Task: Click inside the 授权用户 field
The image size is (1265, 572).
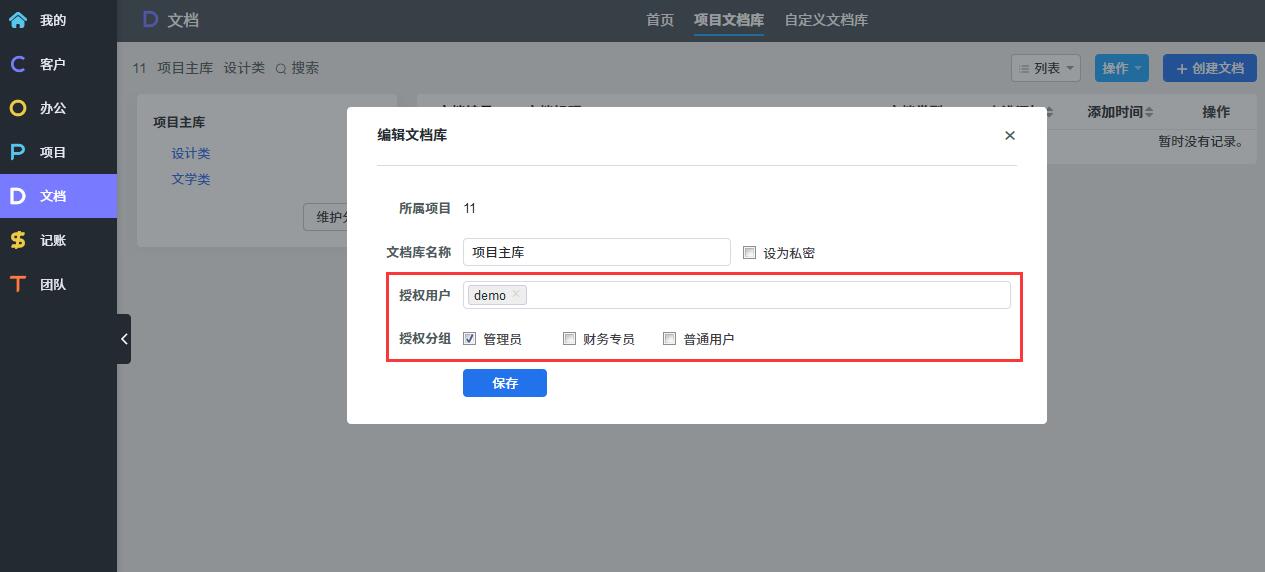Action: [737, 295]
